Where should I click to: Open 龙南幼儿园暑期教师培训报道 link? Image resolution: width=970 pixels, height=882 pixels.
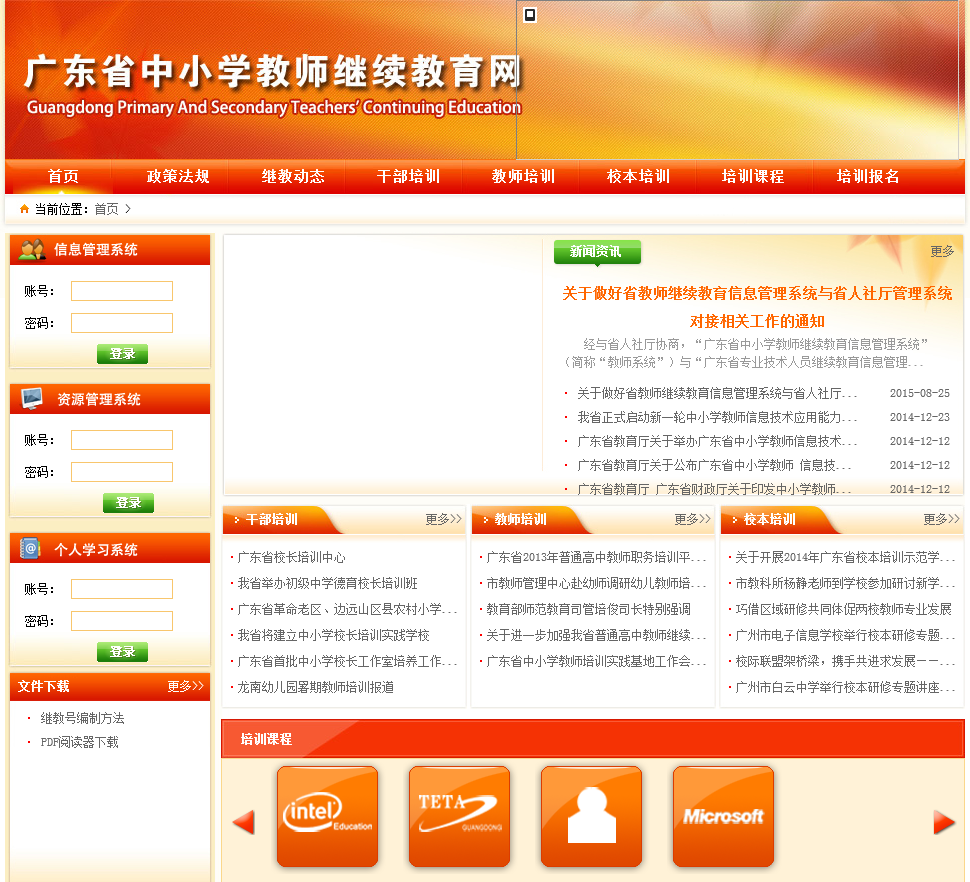(x=315, y=687)
